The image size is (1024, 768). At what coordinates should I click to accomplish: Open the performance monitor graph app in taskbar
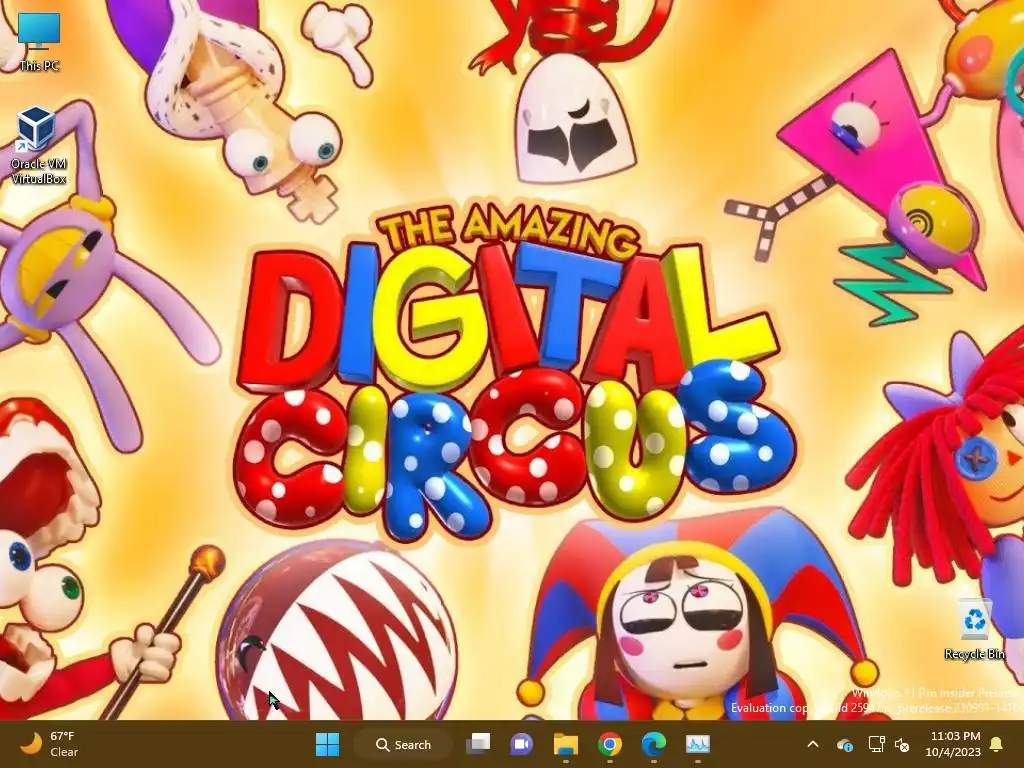[697, 744]
